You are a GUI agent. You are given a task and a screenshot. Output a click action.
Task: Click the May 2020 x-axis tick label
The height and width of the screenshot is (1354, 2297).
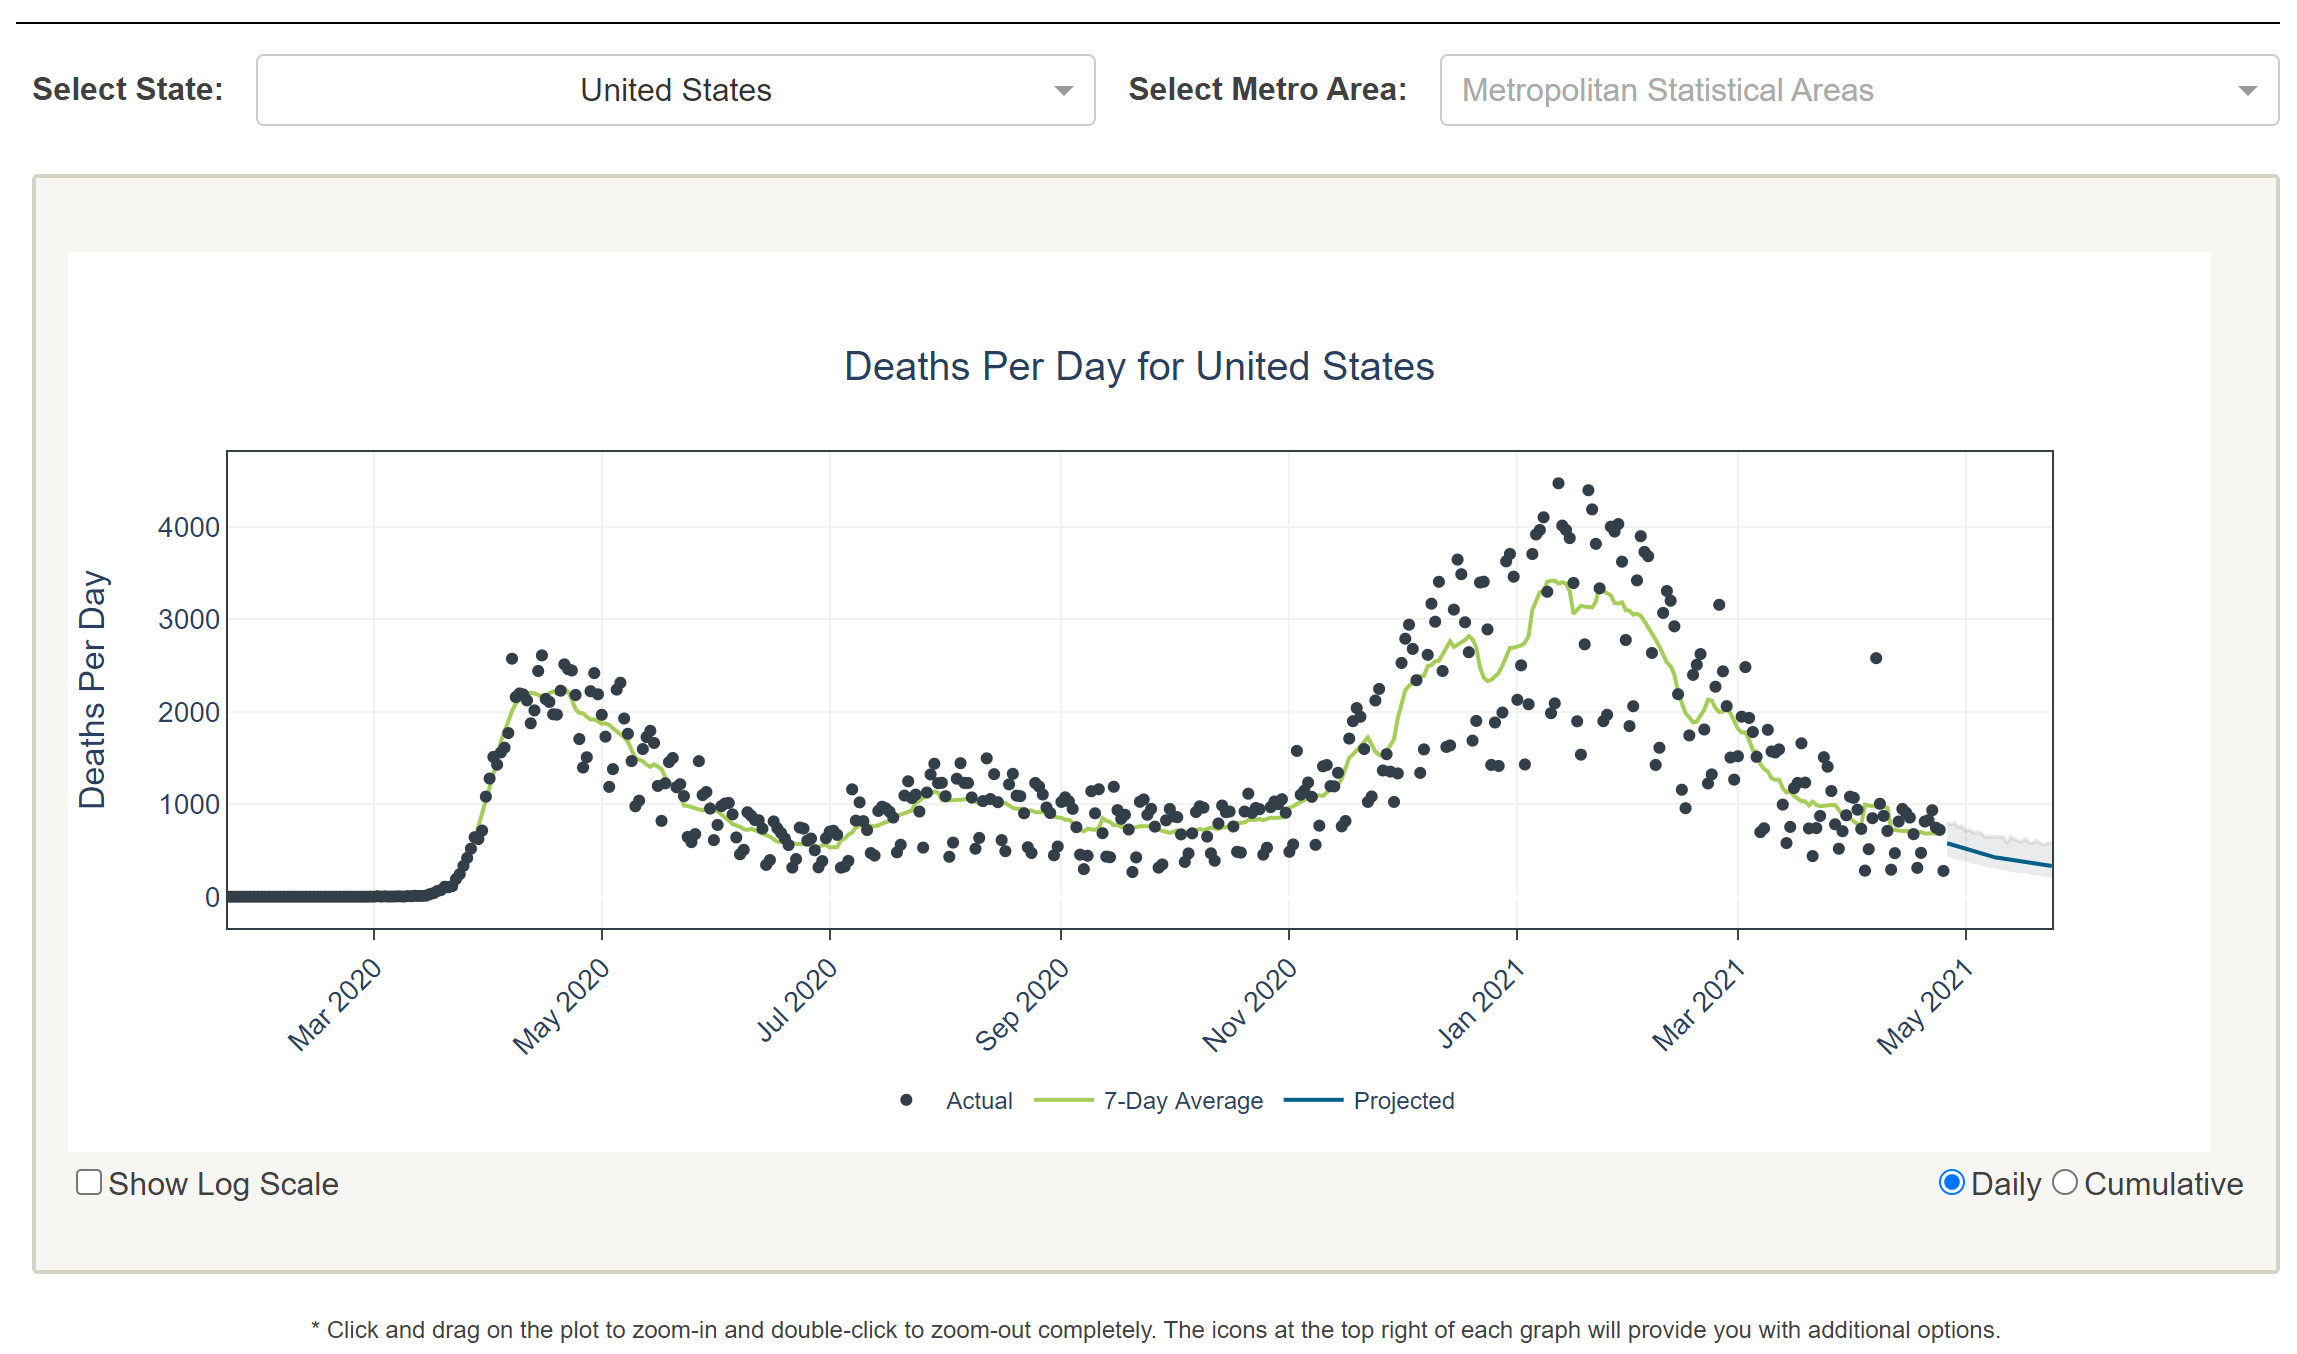tap(561, 1005)
